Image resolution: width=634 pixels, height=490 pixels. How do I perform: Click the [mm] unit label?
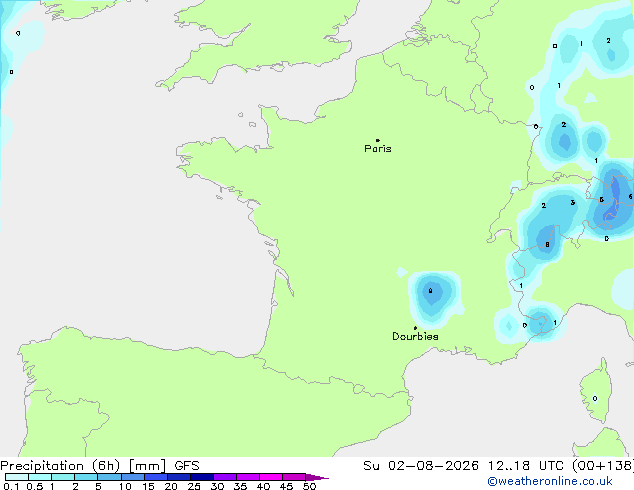coord(147,466)
